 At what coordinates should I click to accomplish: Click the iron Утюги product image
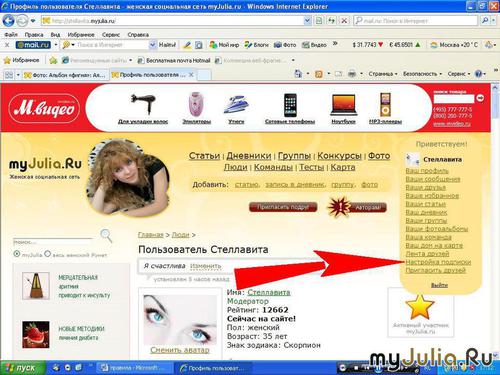(236, 105)
